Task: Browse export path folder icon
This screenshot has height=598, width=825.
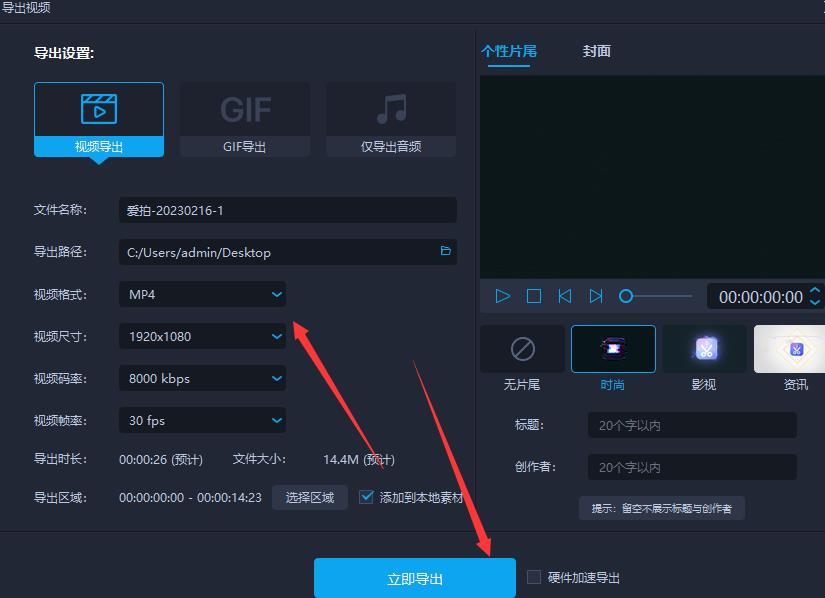Action: 446,251
